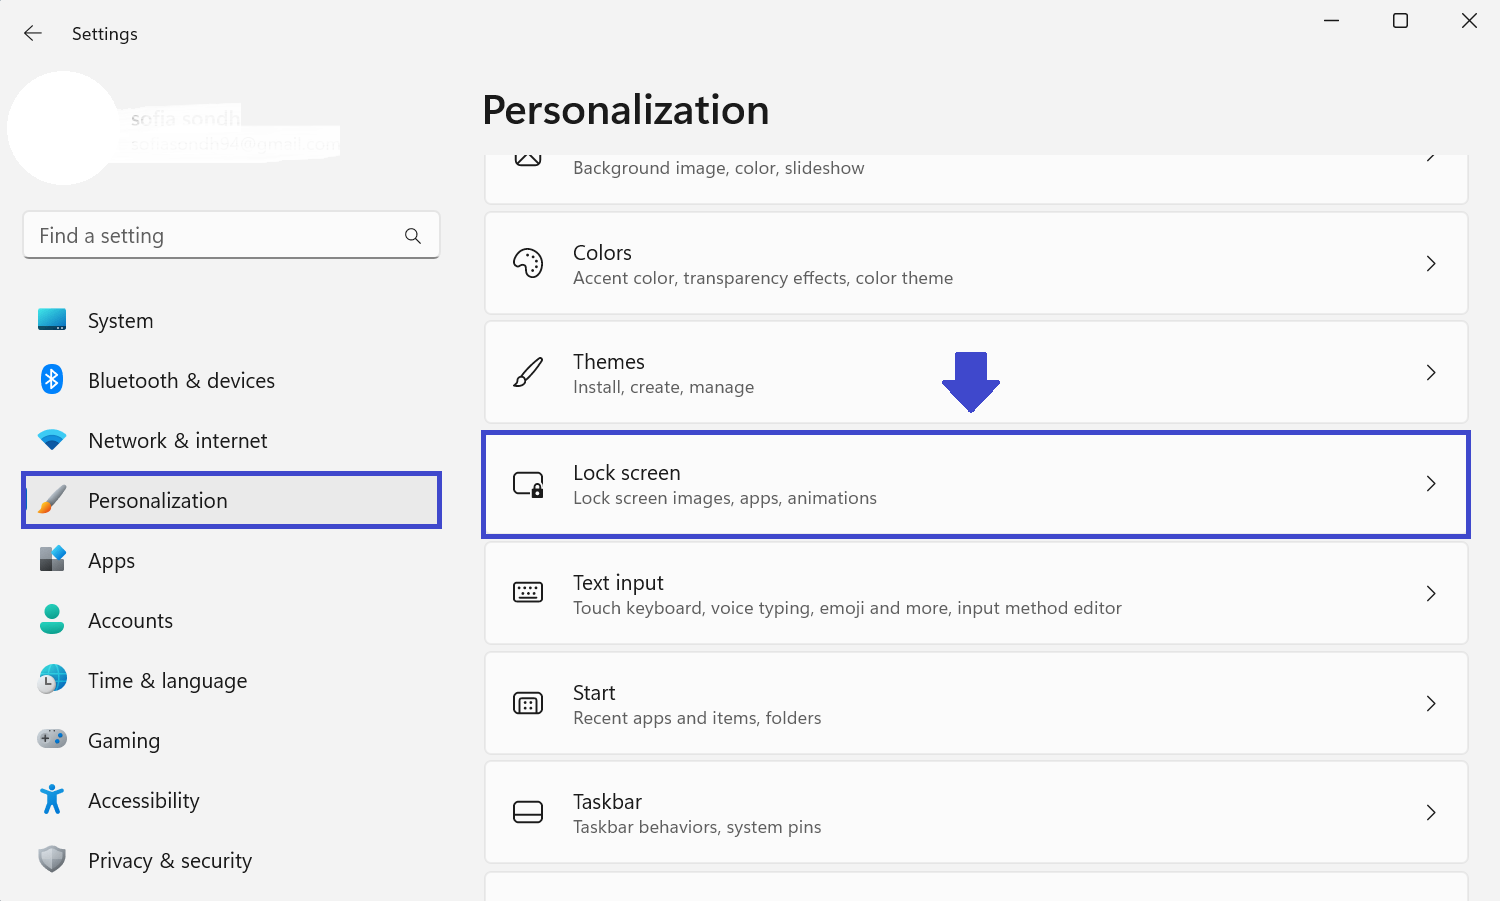Click the user profile picture
Viewport: 1500px width, 901px height.
[64, 128]
